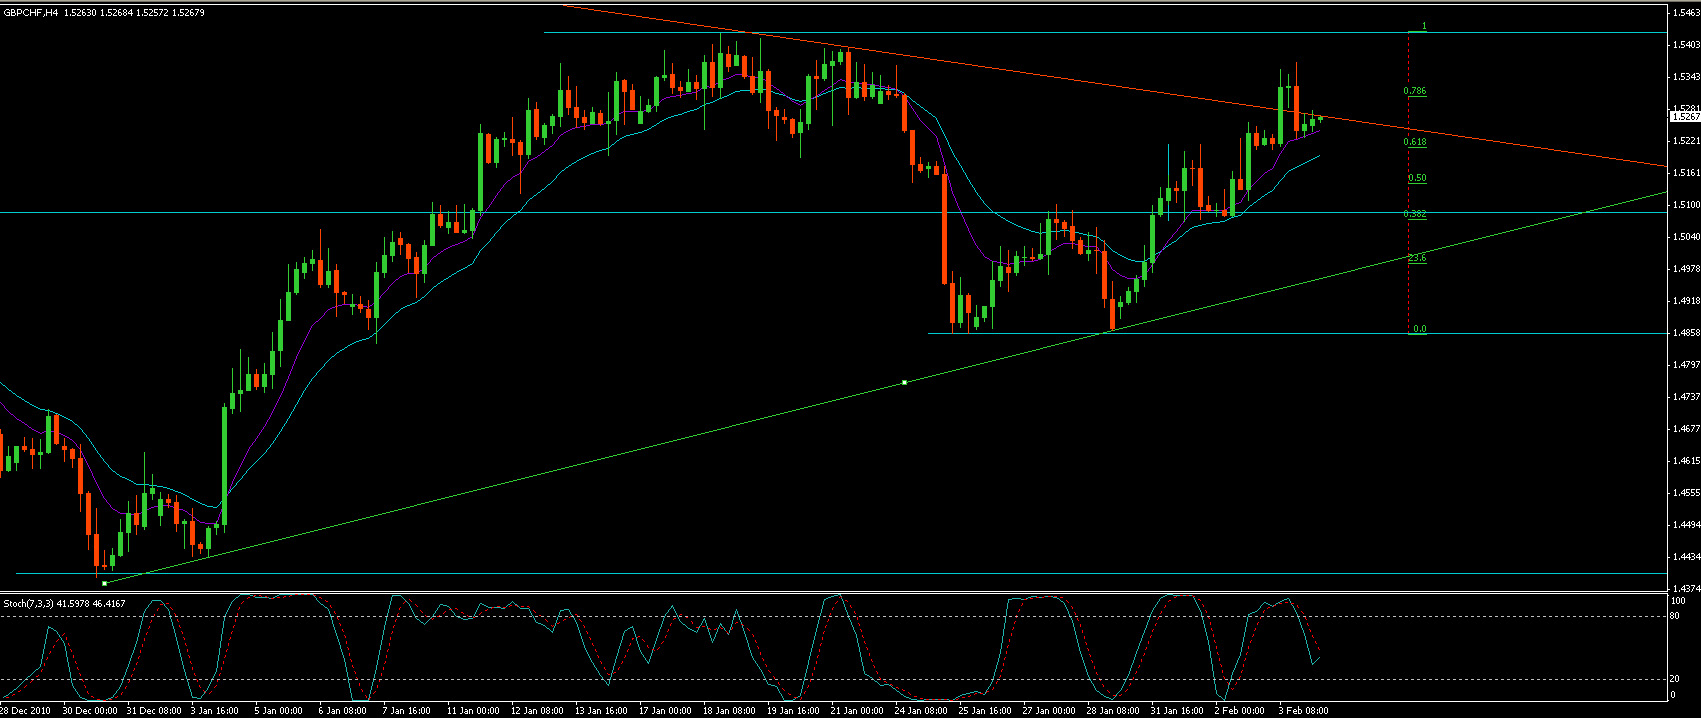
Task: Pick the 23.6 Fibonacci level label
Action: [1416, 258]
